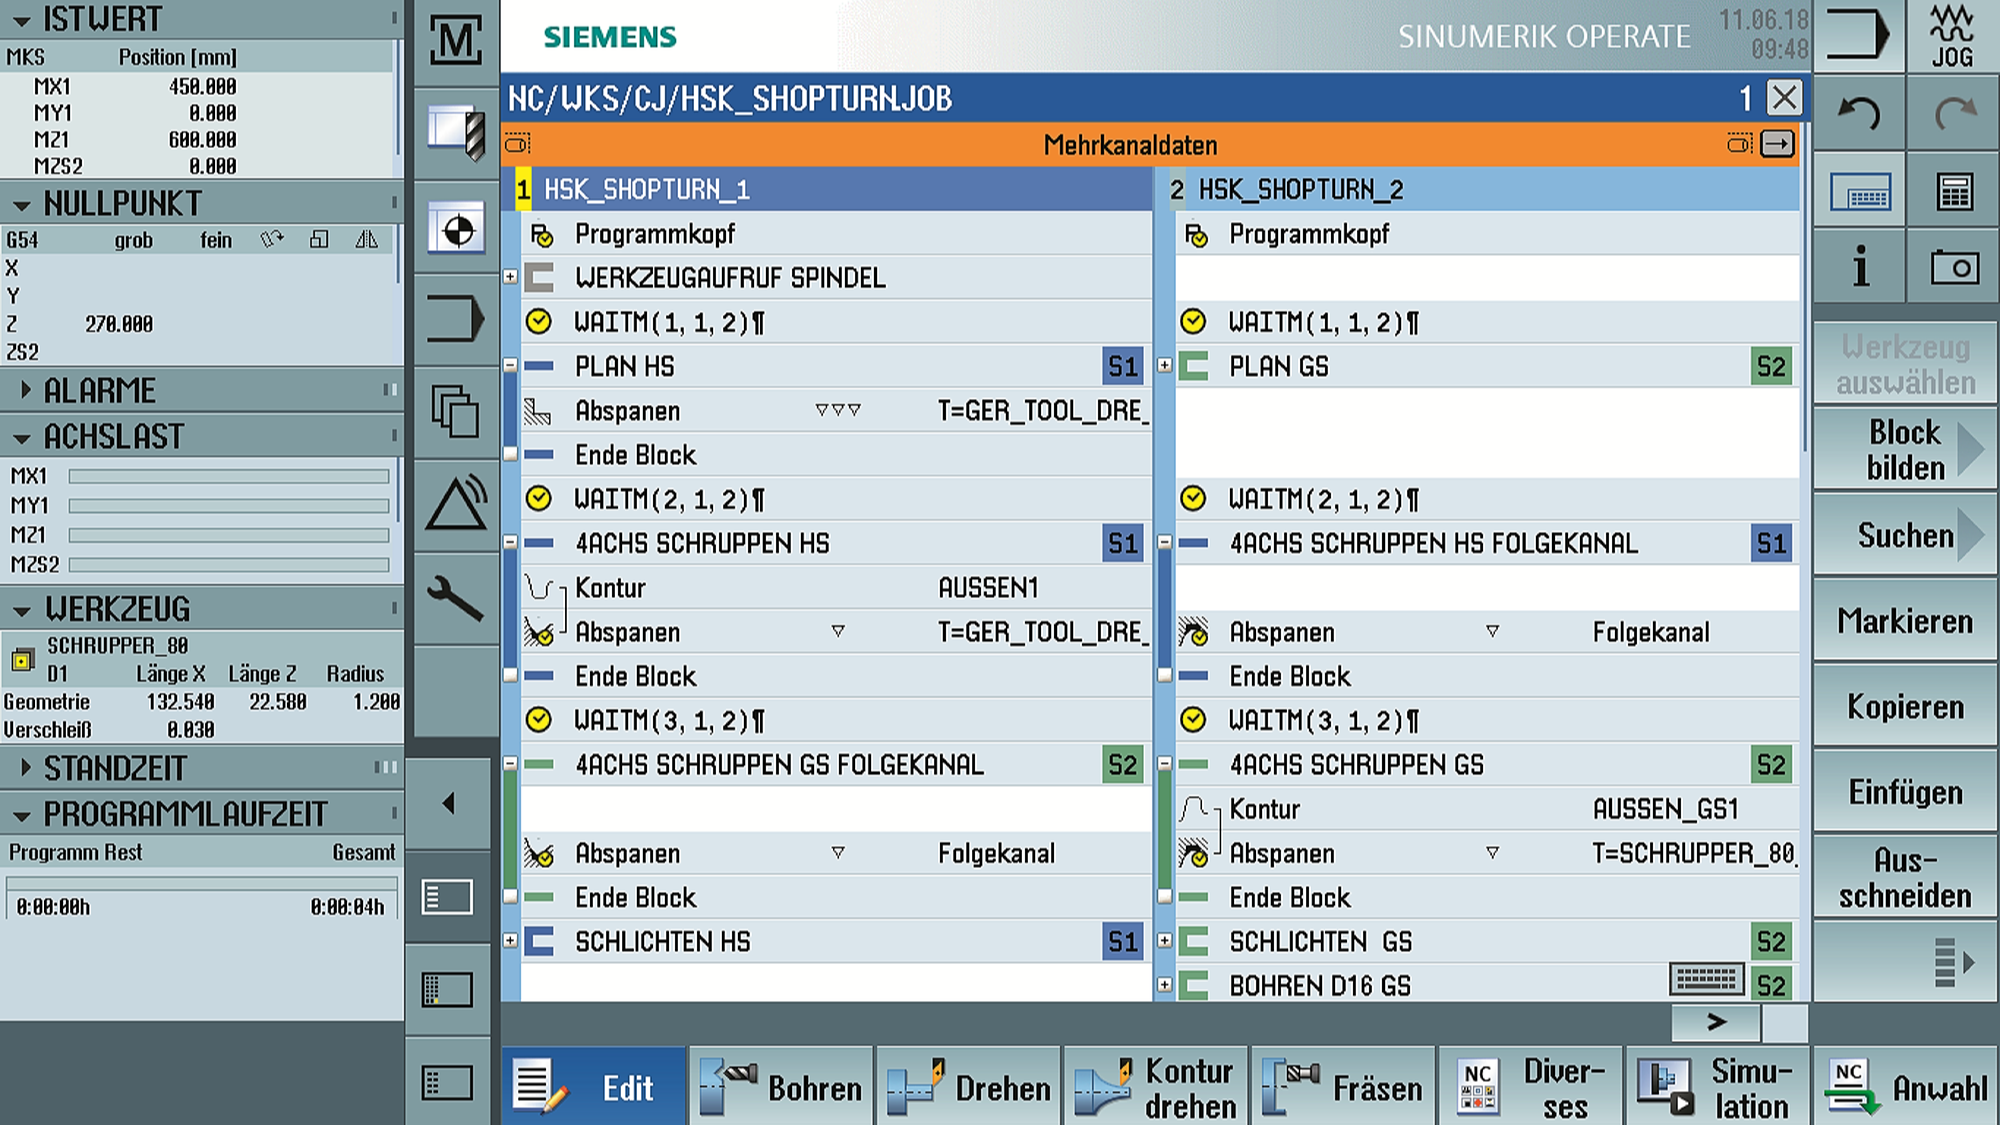Viewport: 2000px width, 1125px height.
Task: Open the on-screen keyboard icon top right
Action: pyautogui.click(x=1859, y=192)
